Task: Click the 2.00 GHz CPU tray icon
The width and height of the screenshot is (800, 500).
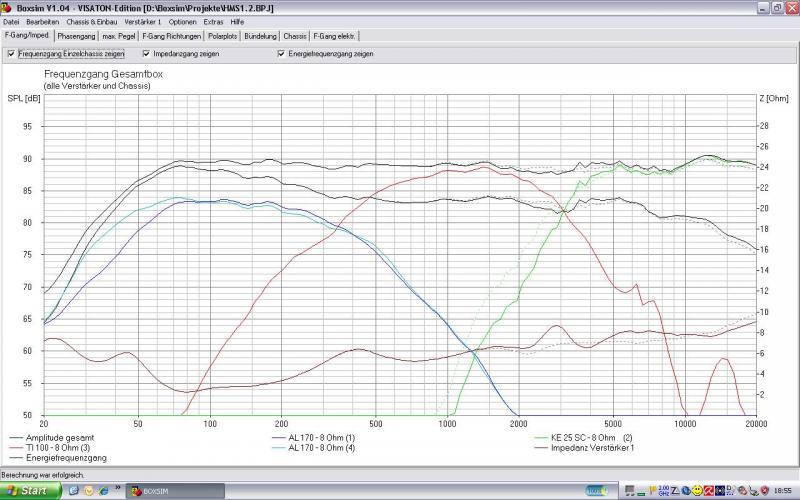Action: click(664, 491)
